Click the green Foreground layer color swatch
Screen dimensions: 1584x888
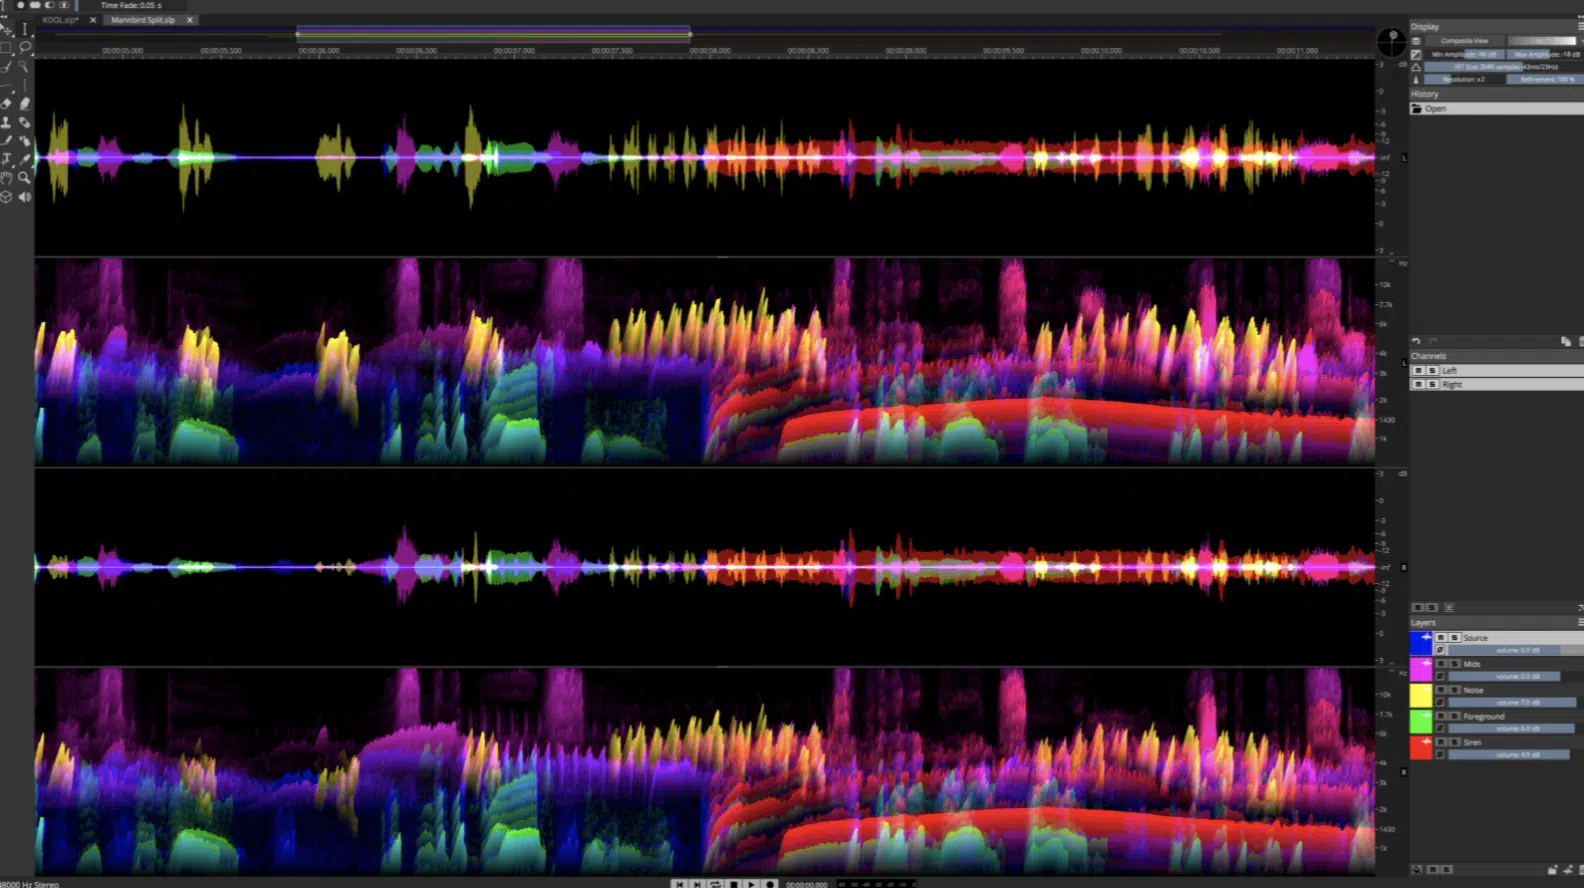pyautogui.click(x=1421, y=721)
